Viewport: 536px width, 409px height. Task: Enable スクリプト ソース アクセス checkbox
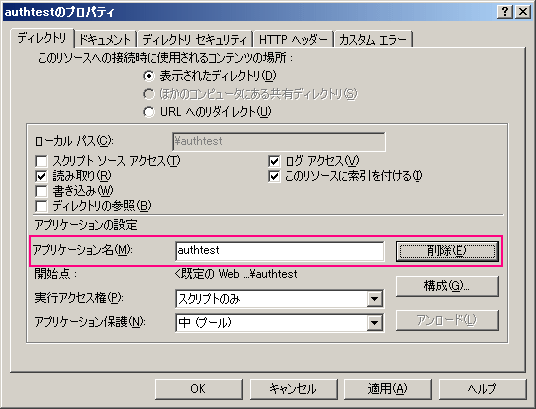[x=41, y=161]
